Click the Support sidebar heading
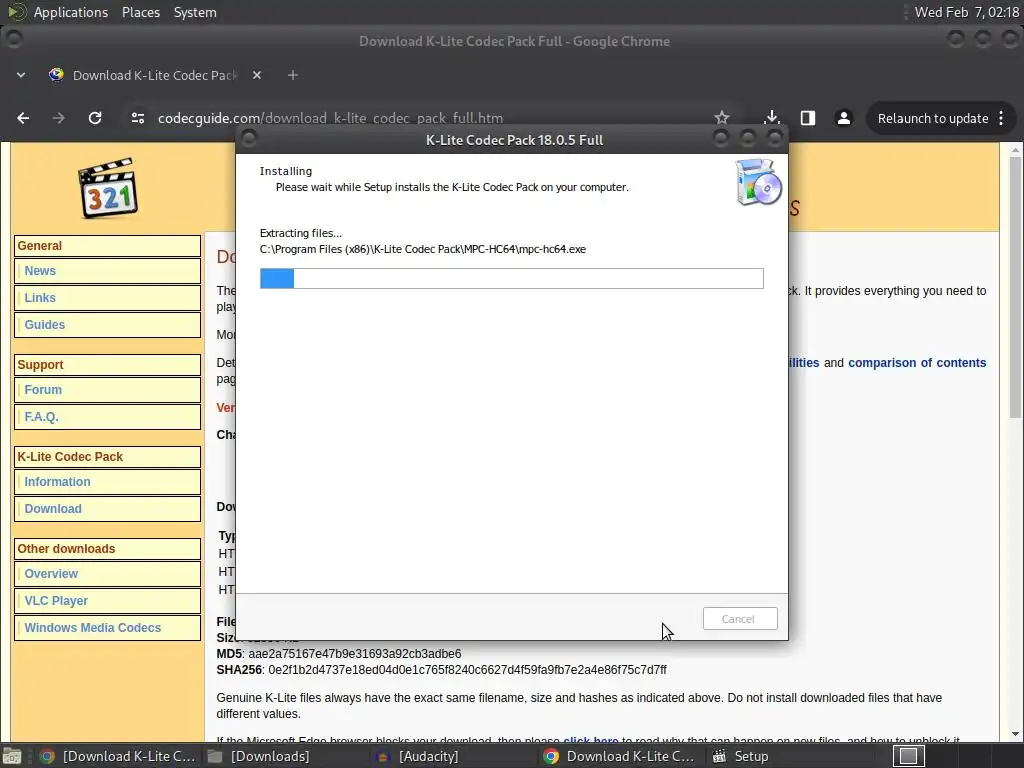This screenshot has height=768, width=1024. coord(40,364)
